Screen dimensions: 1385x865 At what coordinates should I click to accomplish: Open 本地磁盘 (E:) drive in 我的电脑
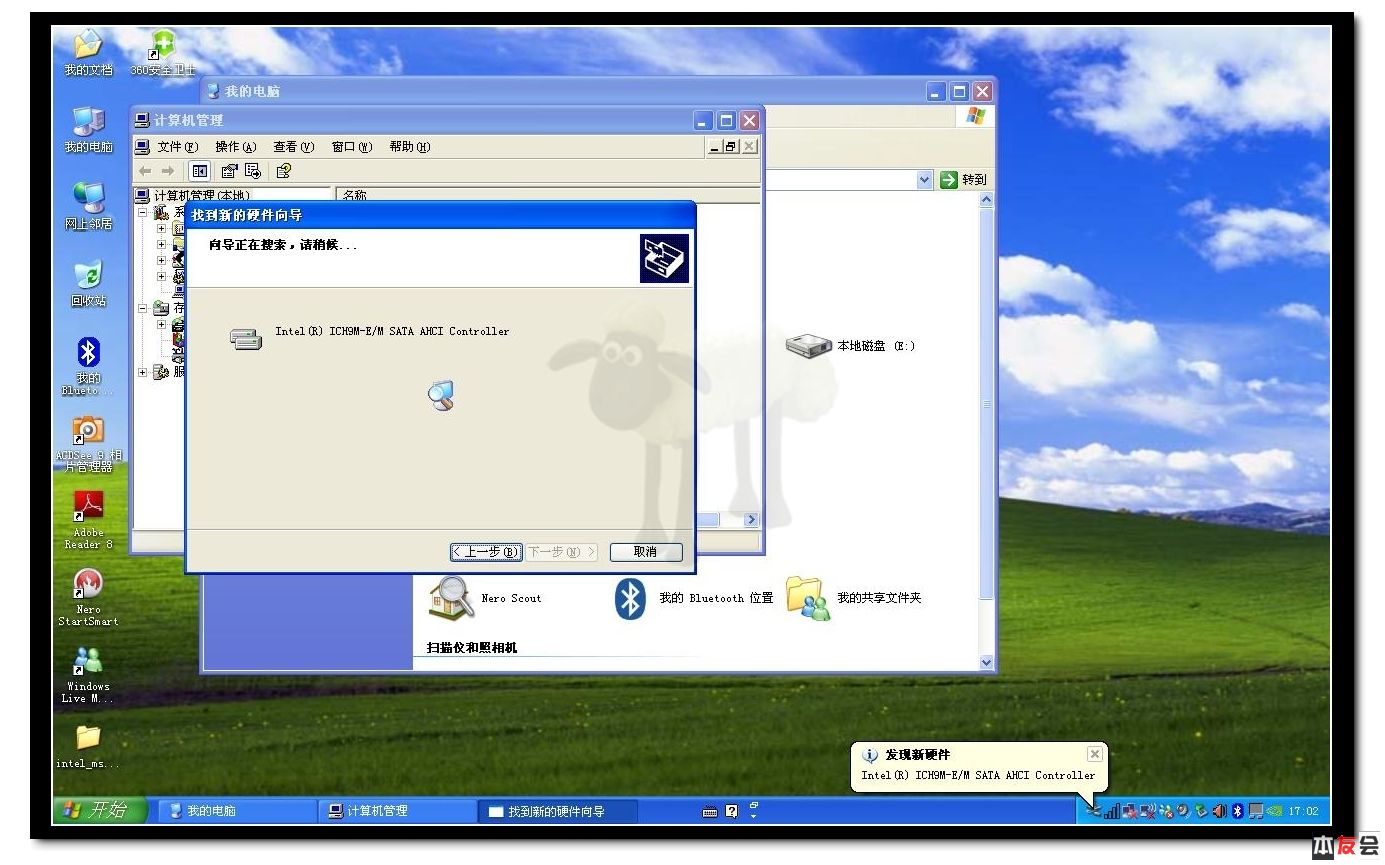850,346
